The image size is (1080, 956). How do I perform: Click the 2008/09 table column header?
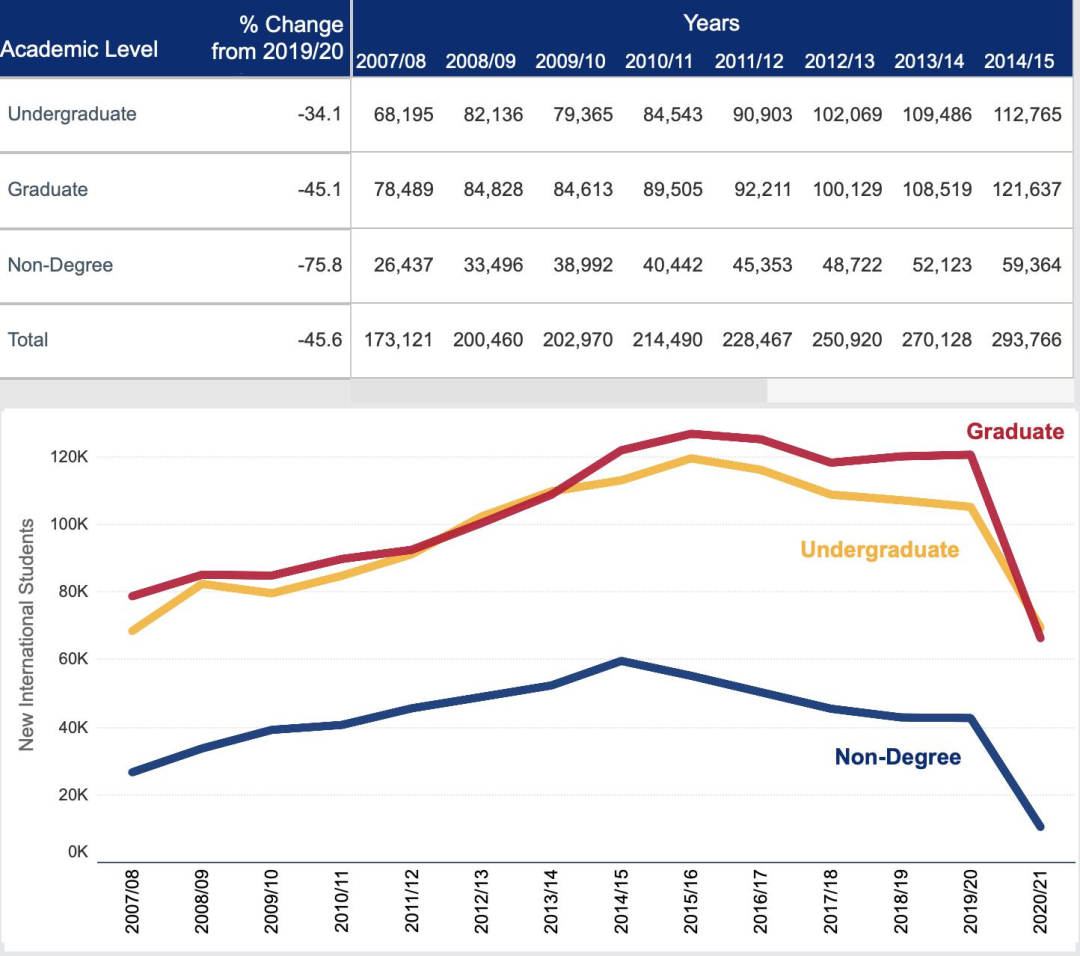pos(480,61)
